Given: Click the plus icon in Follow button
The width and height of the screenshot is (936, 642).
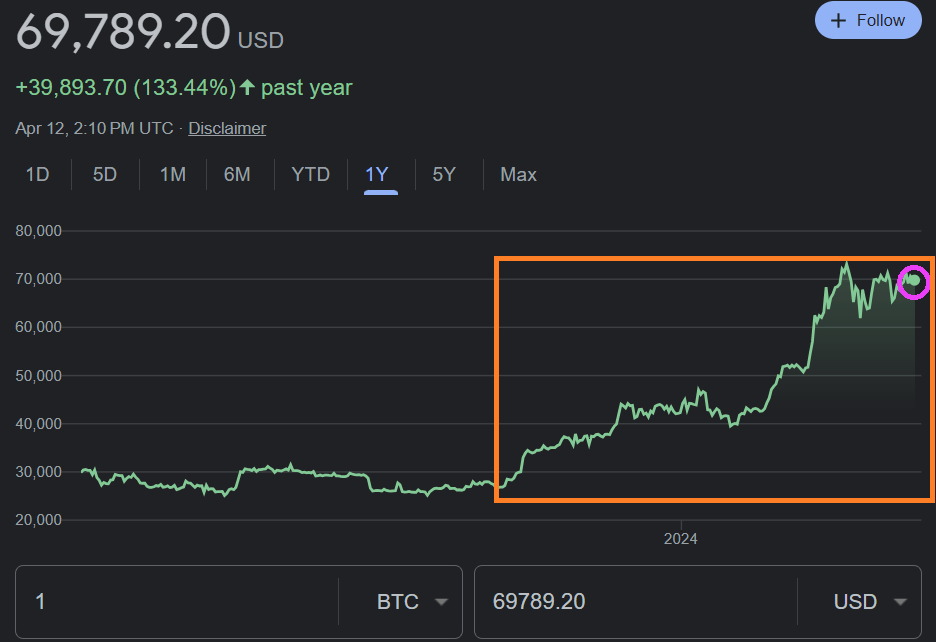Looking at the screenshot, I should tap(839, 20).
